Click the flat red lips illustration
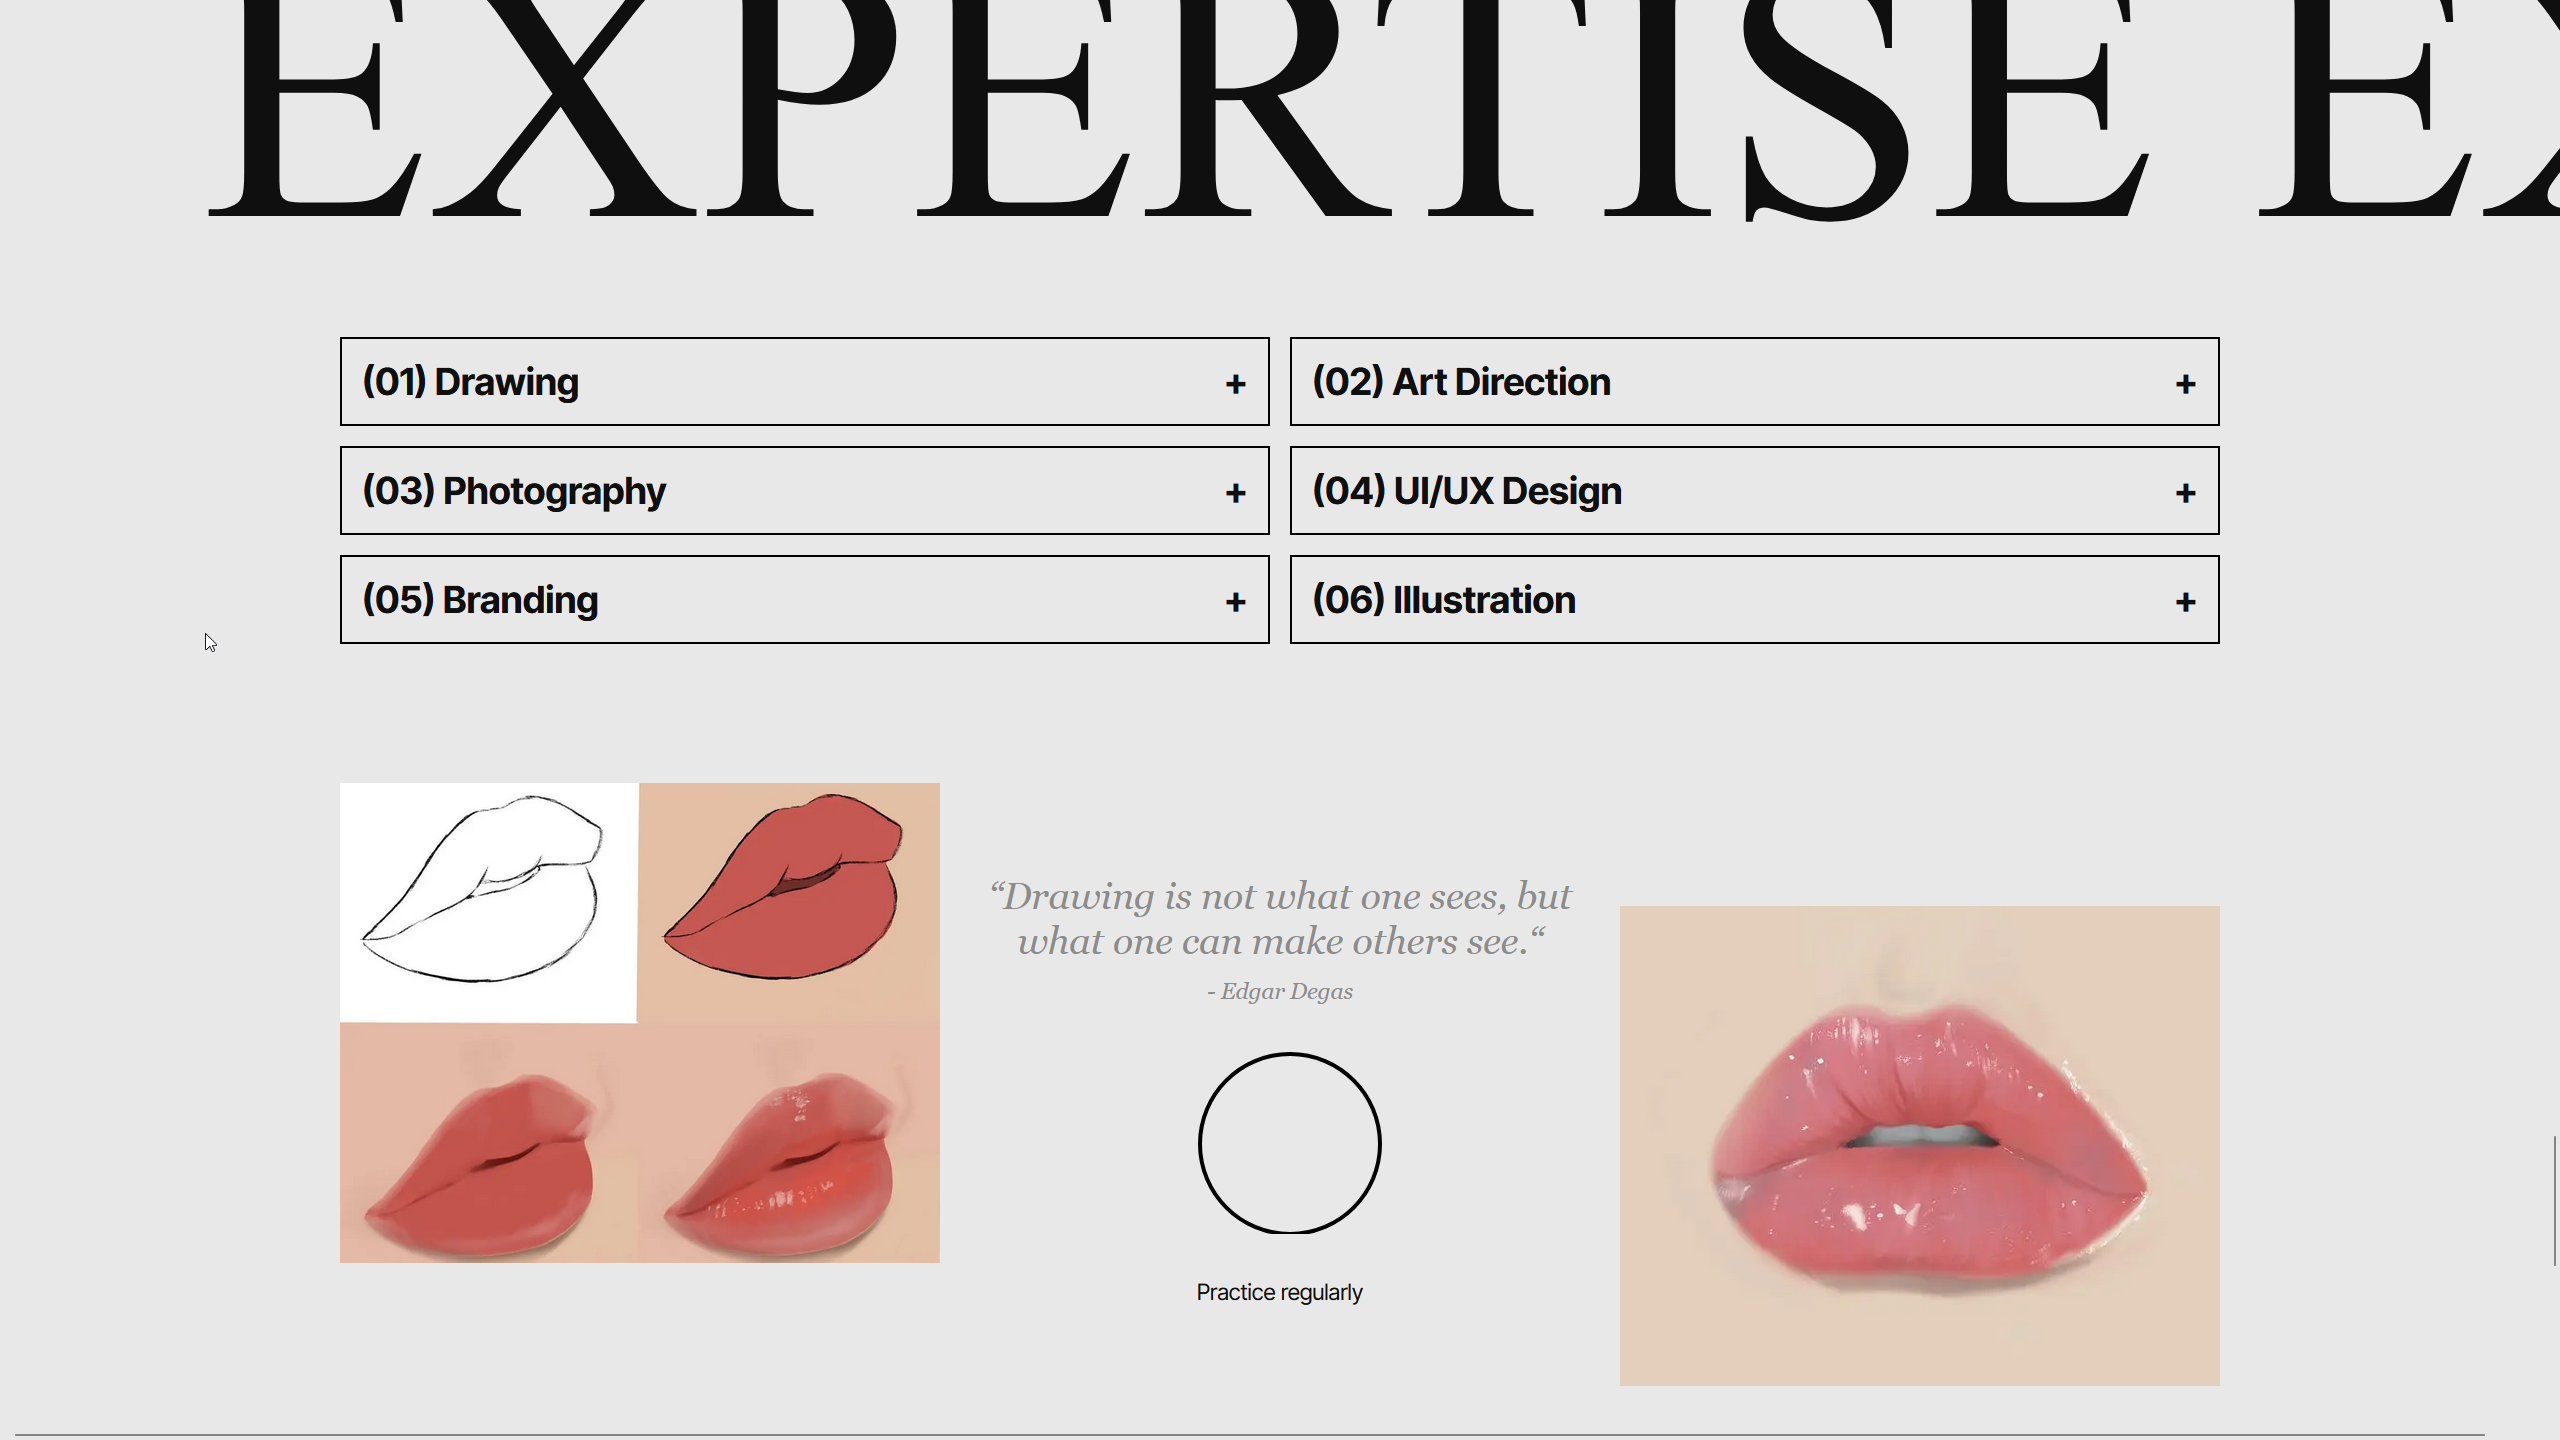This screenshot has height=1440, width=2560. click(x=790, y=900)
